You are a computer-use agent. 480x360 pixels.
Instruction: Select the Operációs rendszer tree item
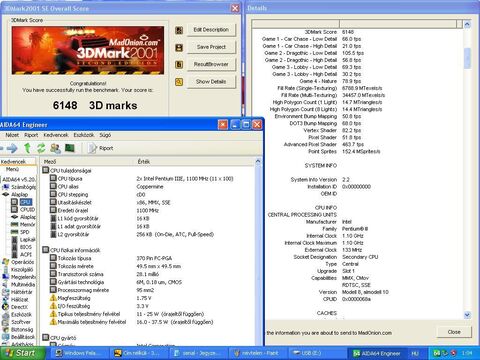pyautogui.click(x=19, y=262)
